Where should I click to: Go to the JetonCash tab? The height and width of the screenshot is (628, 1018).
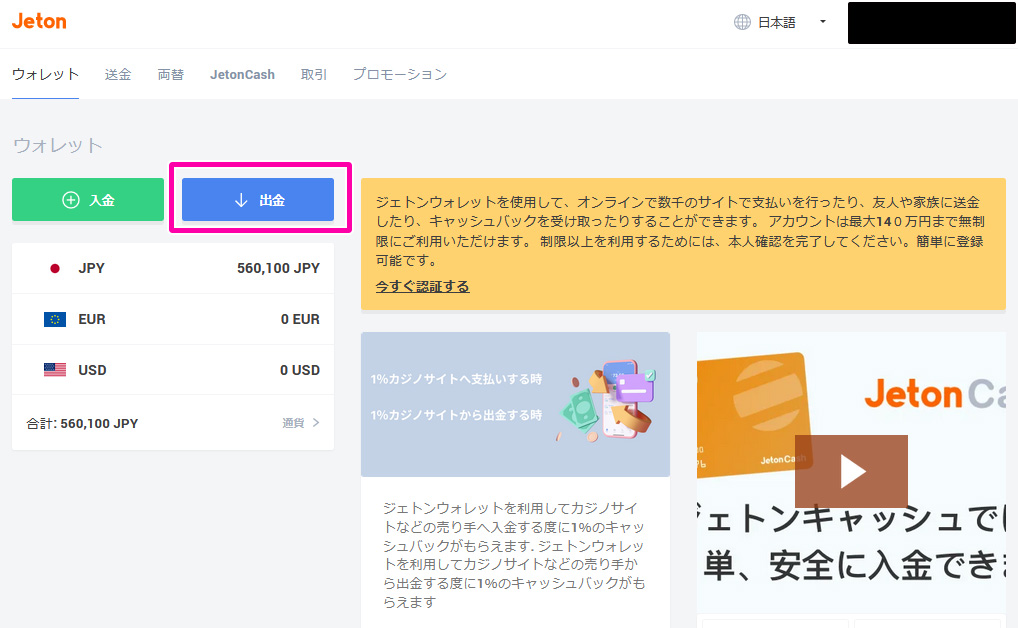[242, 75]
